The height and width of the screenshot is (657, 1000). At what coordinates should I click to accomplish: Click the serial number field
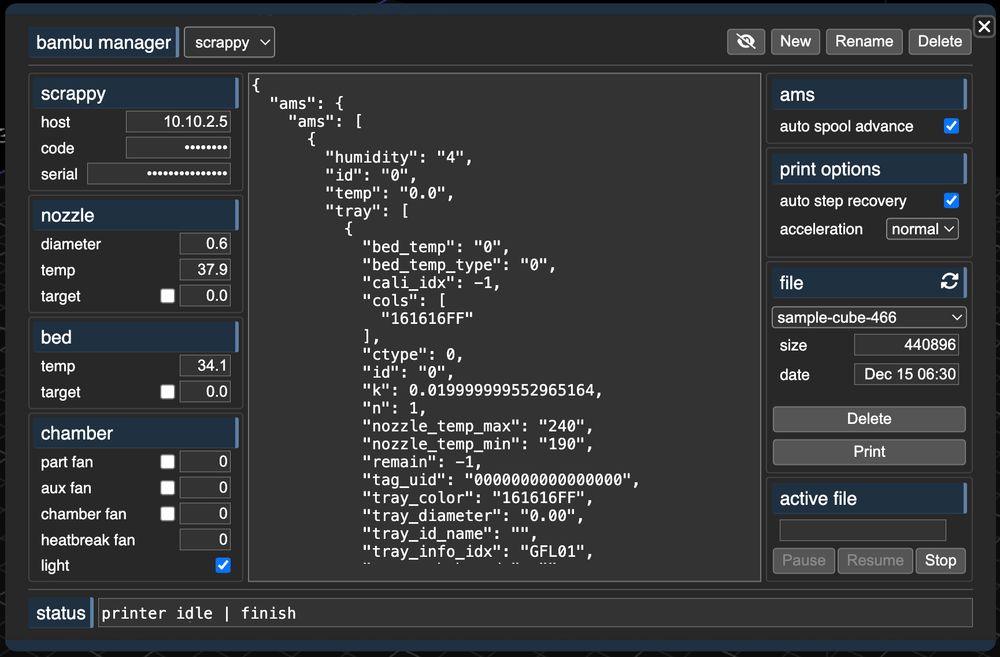[x=159, y=173]
